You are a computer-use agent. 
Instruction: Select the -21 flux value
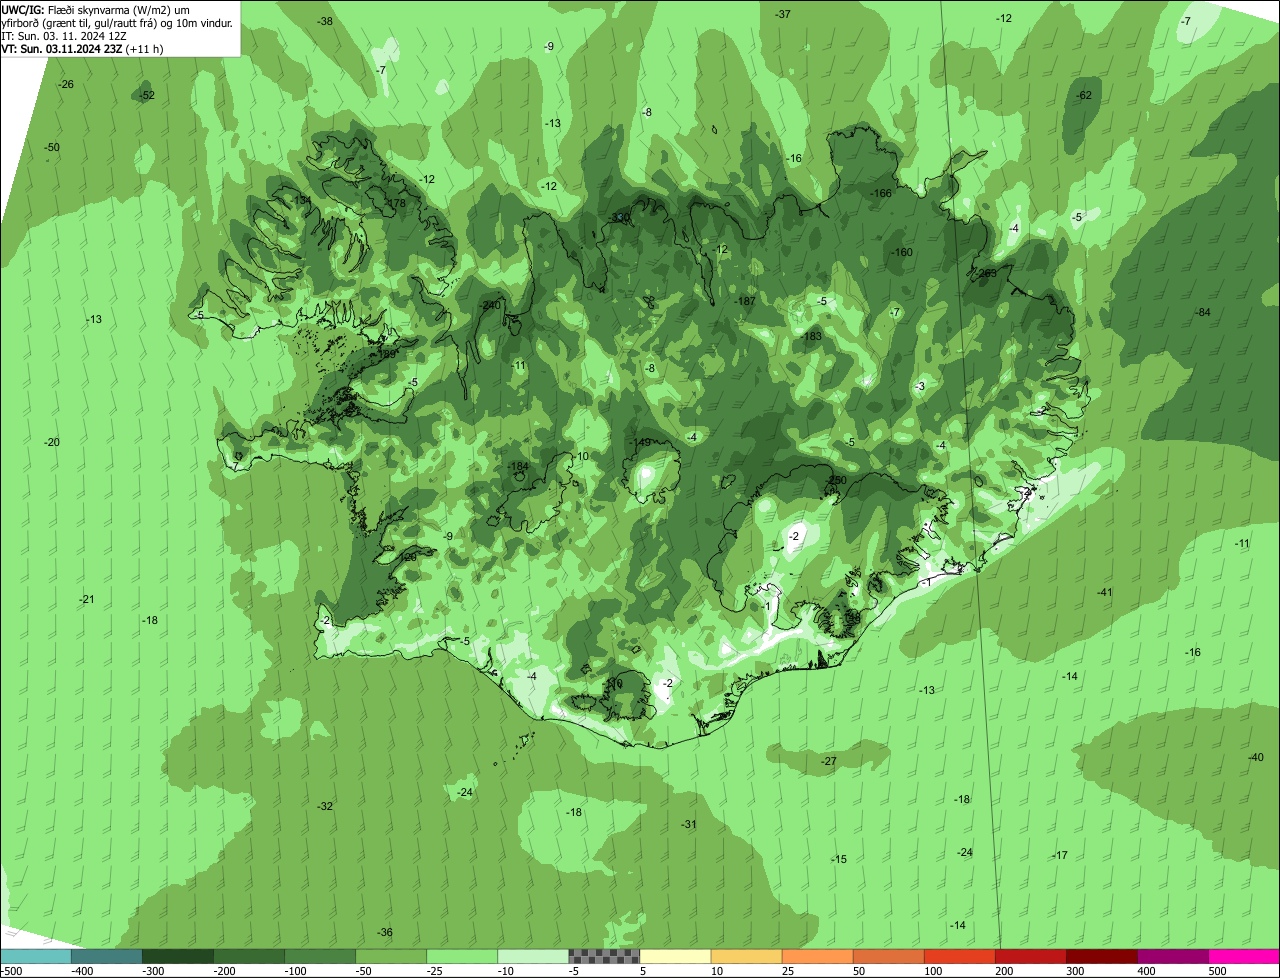click(x=87, y=599)
